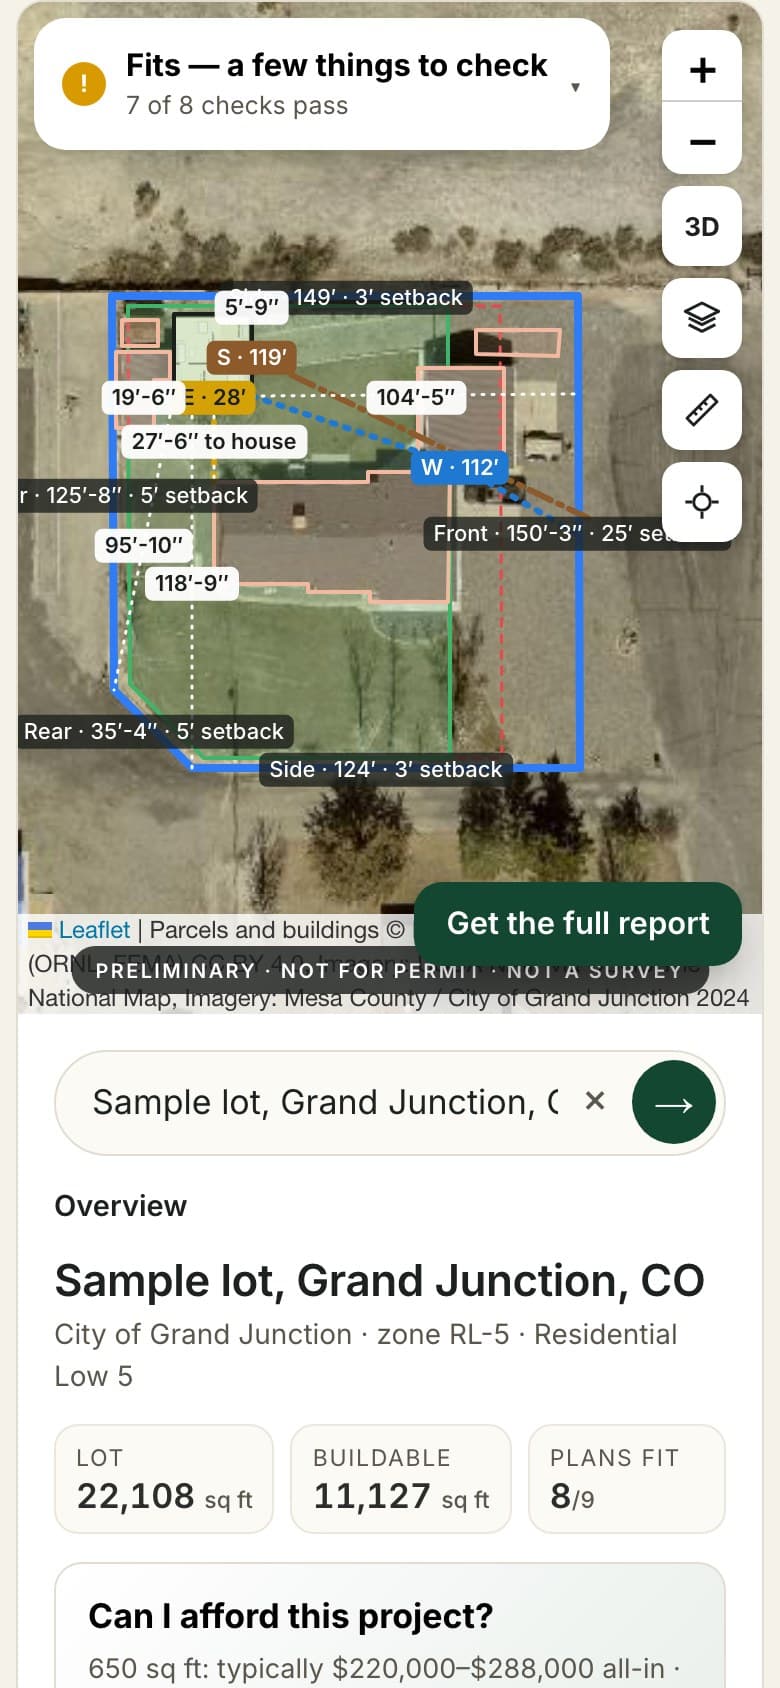Click the zone RL-5 Residential description
The image size is (780, 1688).
click(x=366, y=1355)
